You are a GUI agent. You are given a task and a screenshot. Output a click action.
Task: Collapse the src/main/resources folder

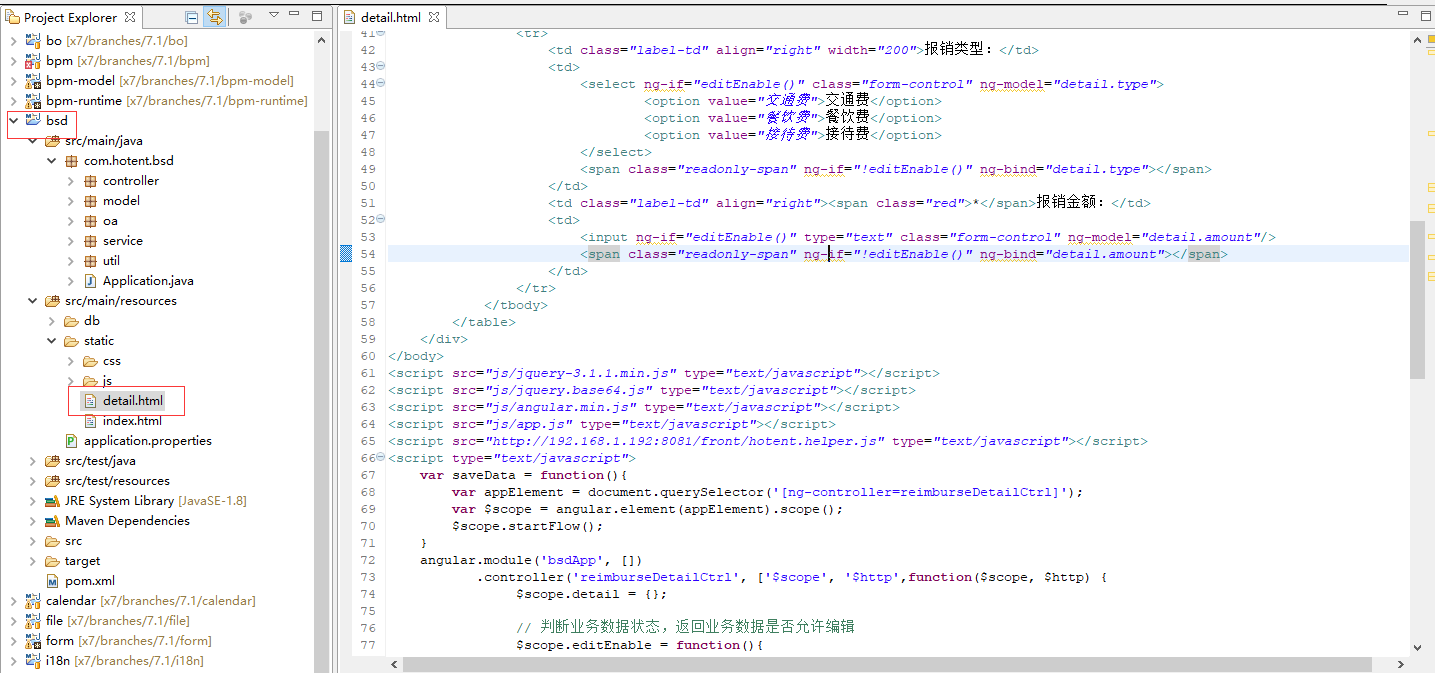point(32,301)
